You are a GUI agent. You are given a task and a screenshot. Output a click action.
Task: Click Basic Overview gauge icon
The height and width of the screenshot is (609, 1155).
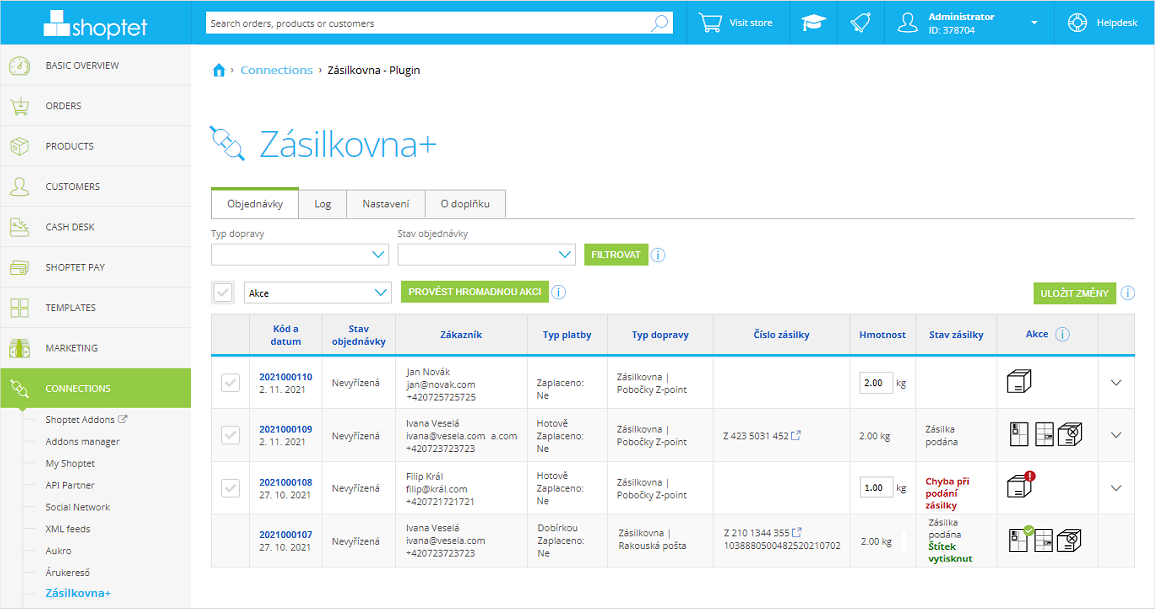pyautogui.click(x=20, y=66)
